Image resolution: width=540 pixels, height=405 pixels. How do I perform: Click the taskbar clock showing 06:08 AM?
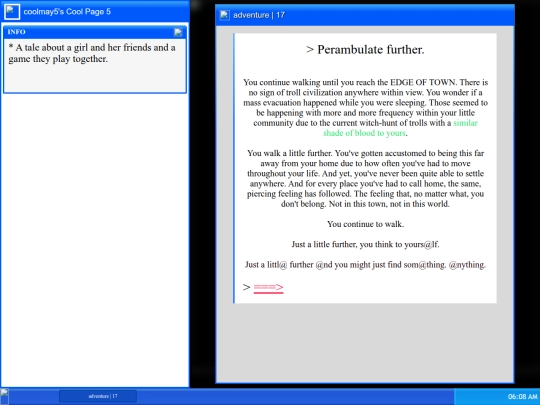(x=522, y=397)
